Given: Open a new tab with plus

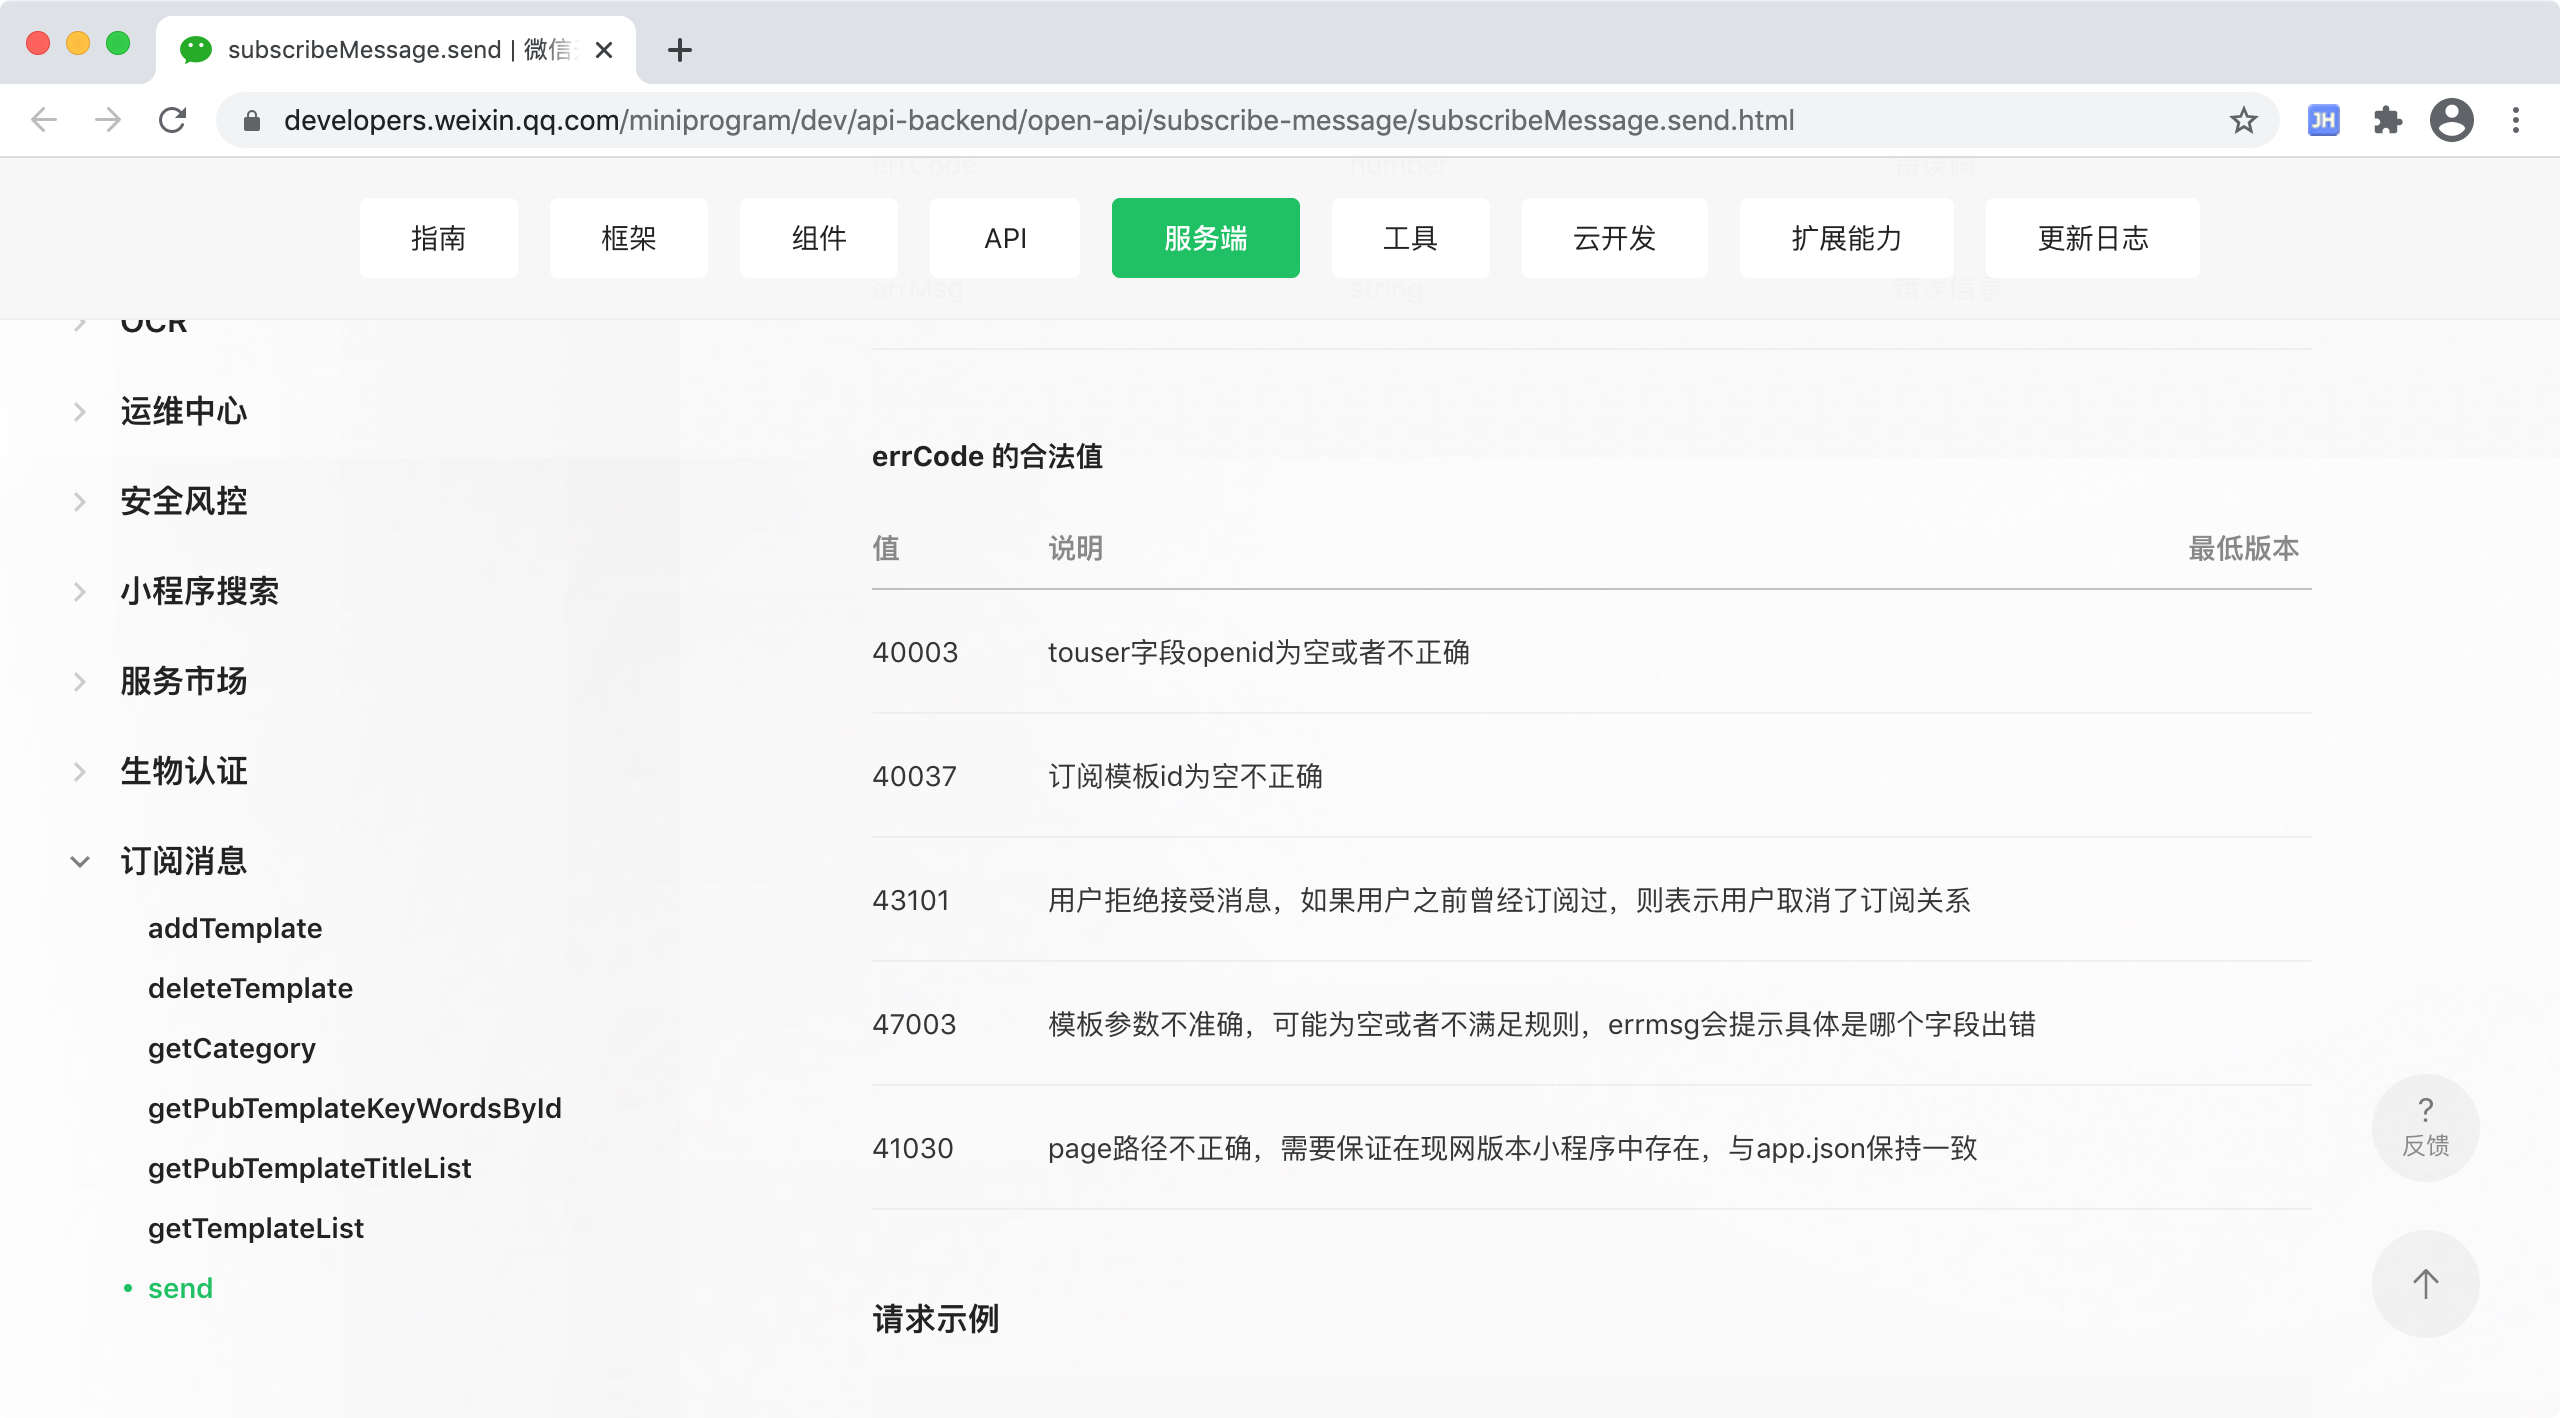Looking at the screenshot, I should click(679, 50).
